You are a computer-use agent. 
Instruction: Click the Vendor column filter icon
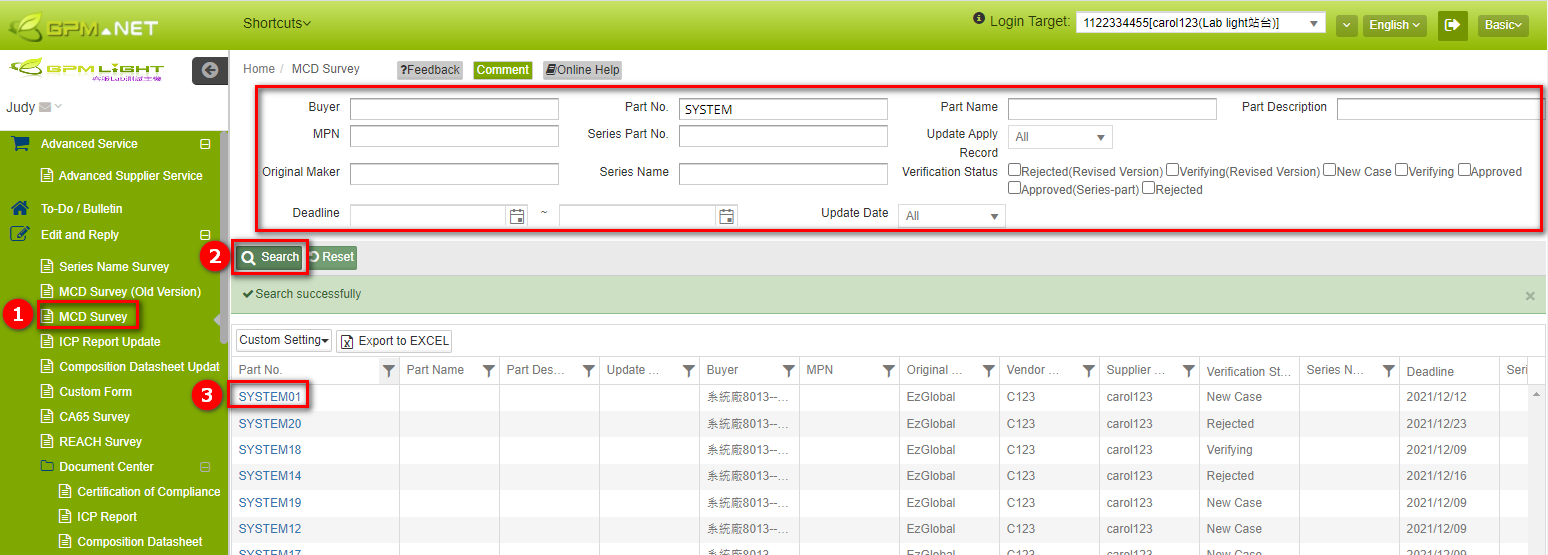click(x=1088, y=371)
